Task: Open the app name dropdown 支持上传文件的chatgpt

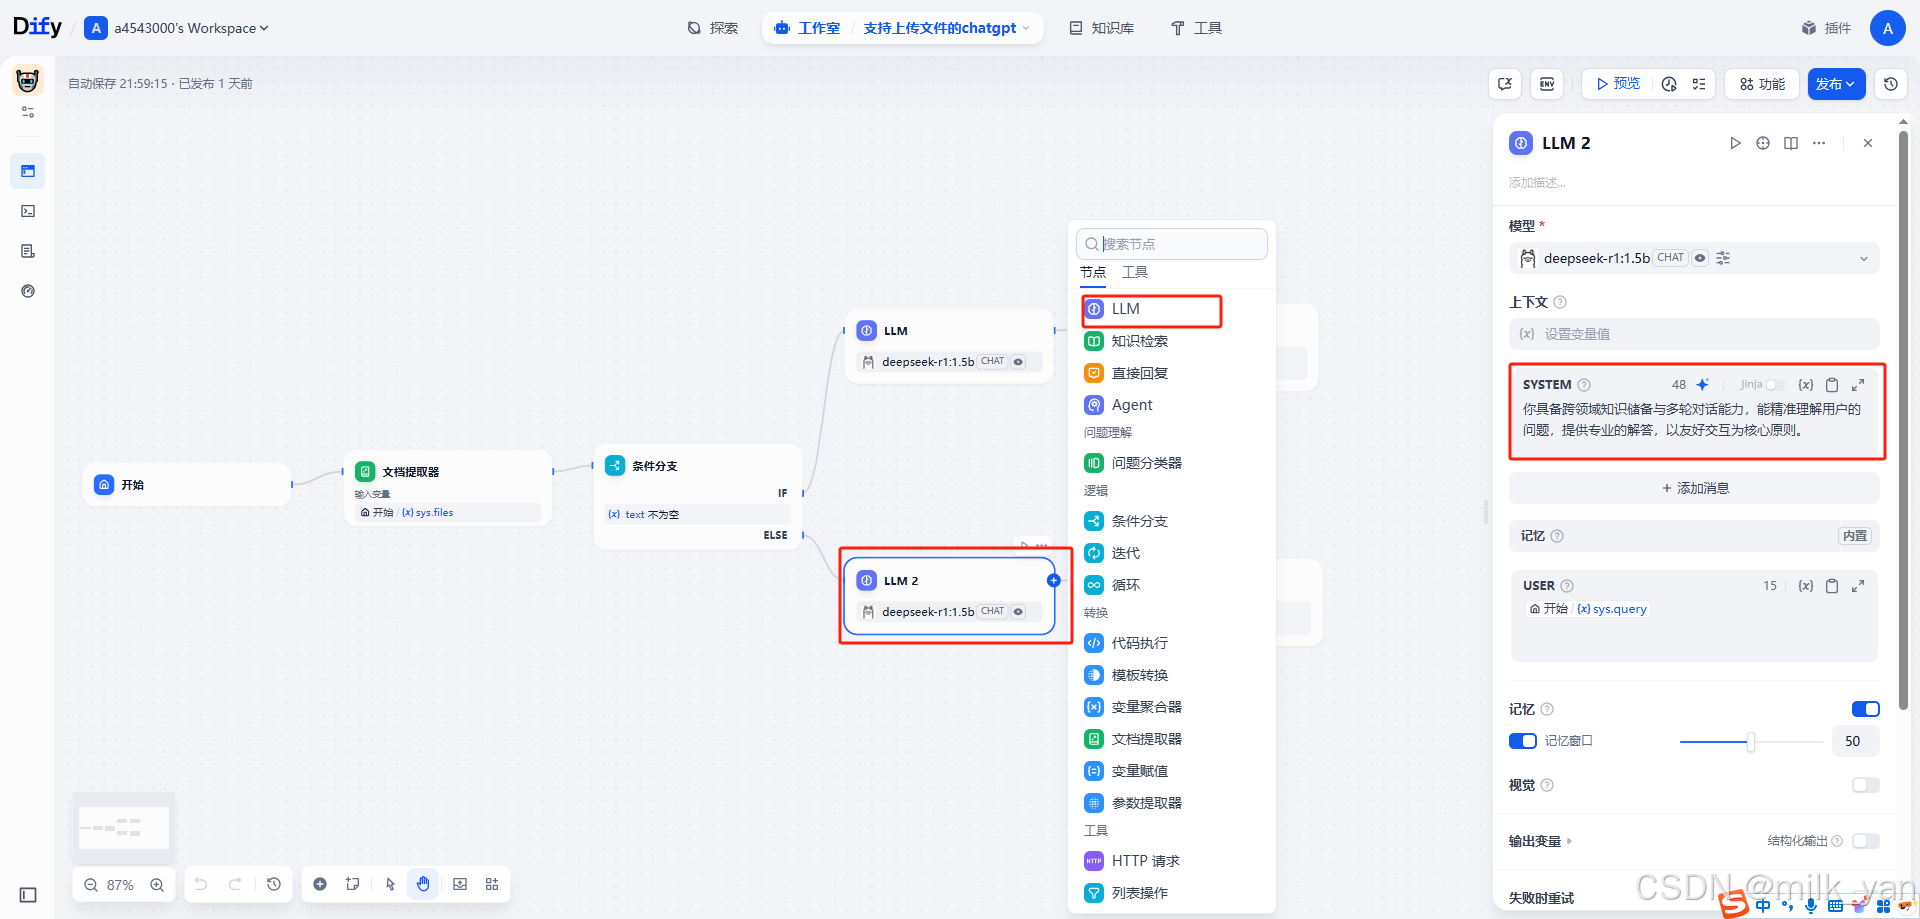Action: coord(946,28)
